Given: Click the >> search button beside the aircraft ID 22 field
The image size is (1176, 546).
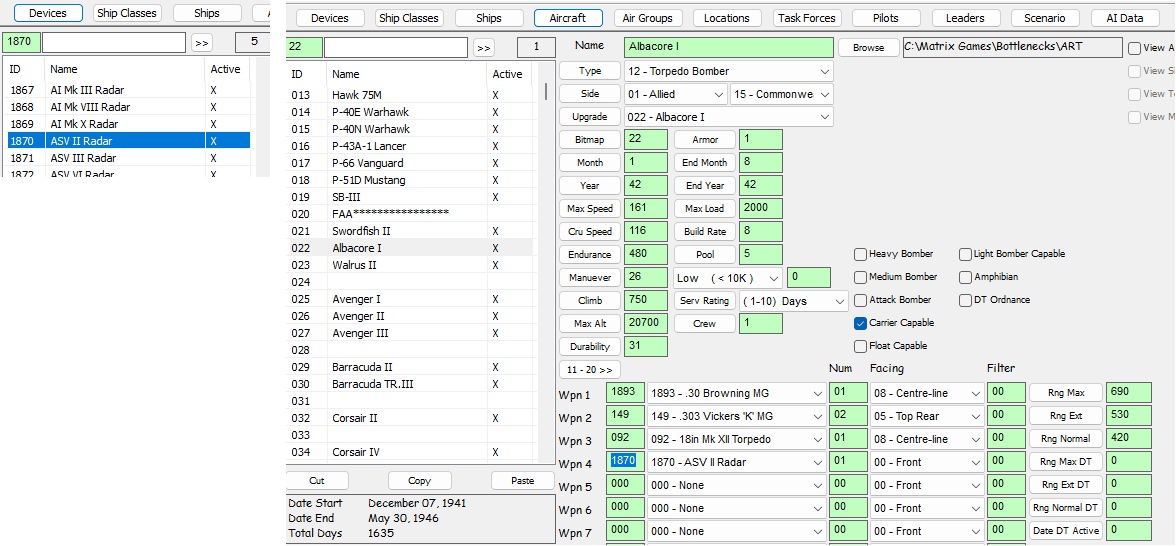Looking at the screenshot, I should pyautogui.click(x=484, y=48).
